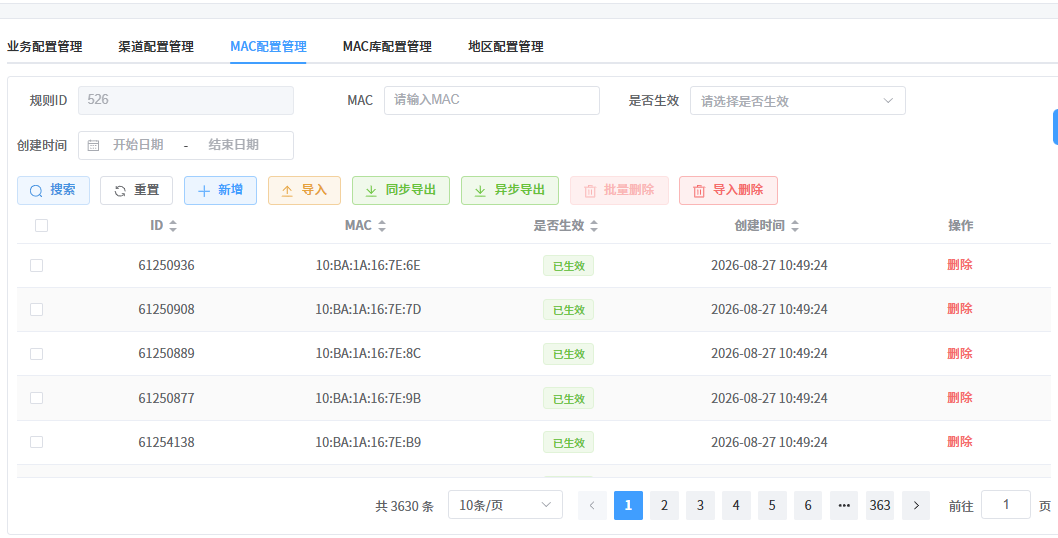This screenshot has height=538, width=1058.
Task: Go to next page arrow
Action: (916, 506)
